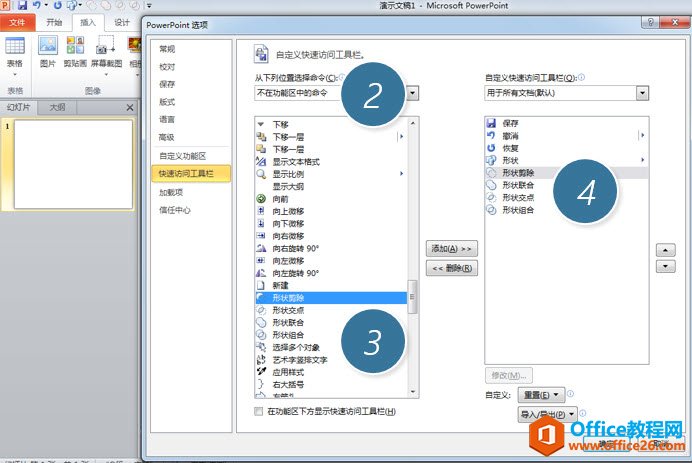Screen dimensions: 692x463
Task: Select 应用样式 command in list
Action: pyautogui.click(x=331, y=372)
